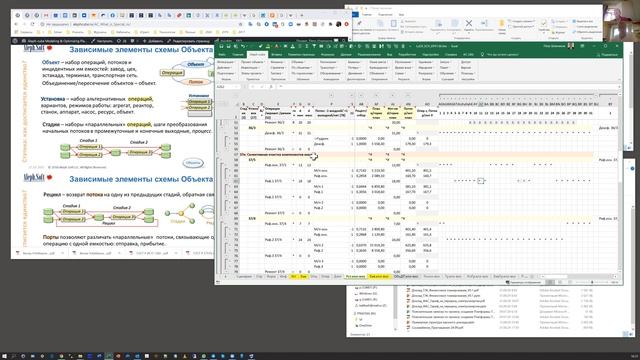Click red X Delete icon in Explorer ribbon
The height and width of the screenshot is (360, 640).
click(x=469, y=23)
